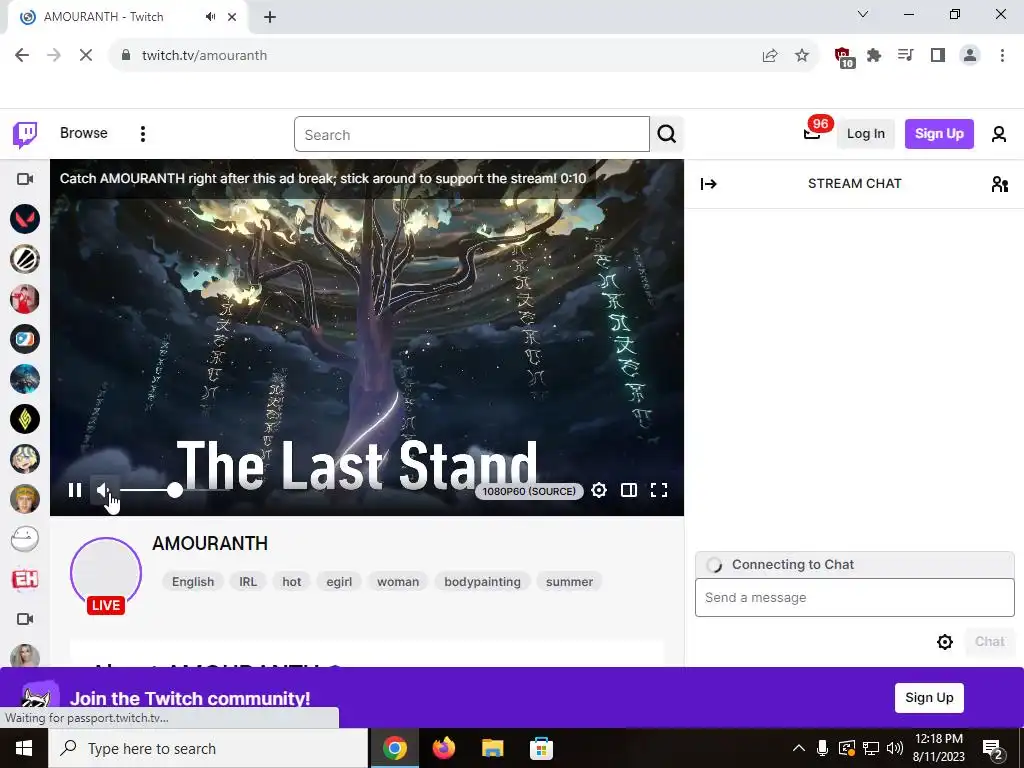The width and height of the screenshot is (1024, 768).
Task: Click the Log In button
Action: point(865,134)
